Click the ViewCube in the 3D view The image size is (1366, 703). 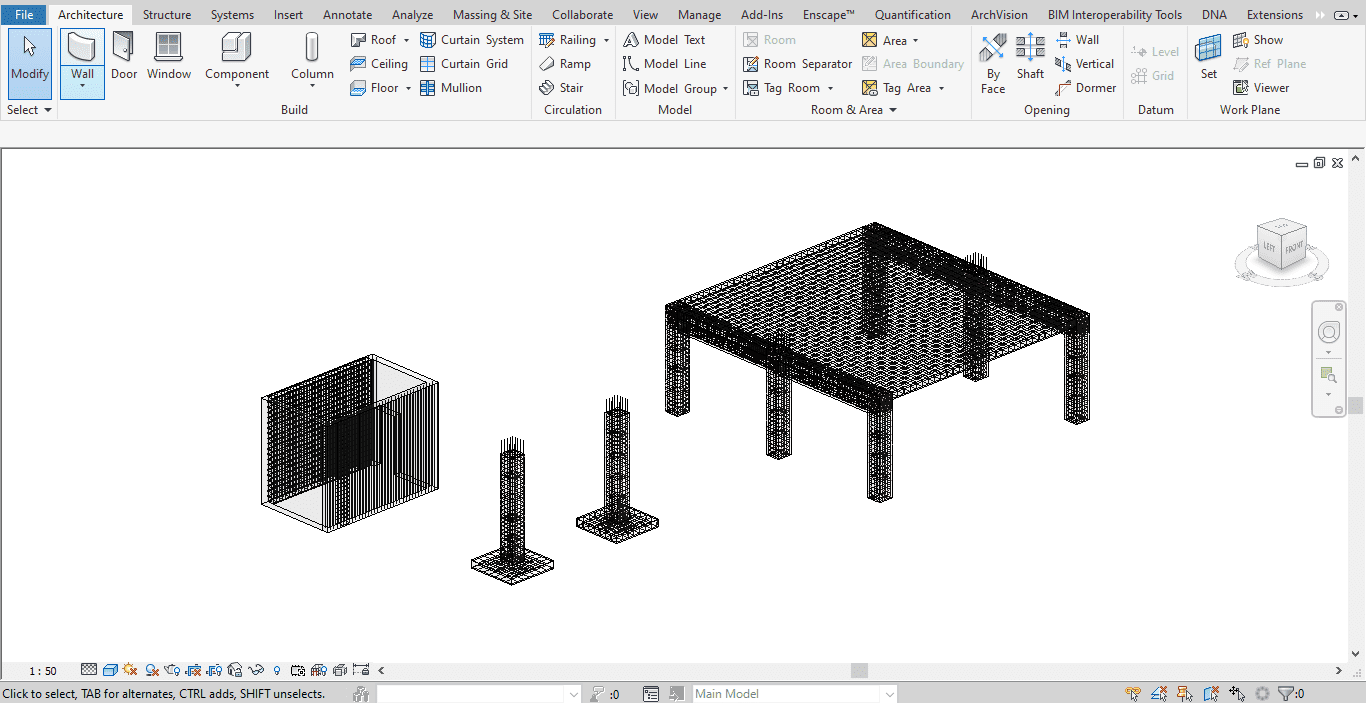(x=1281, y=246)
